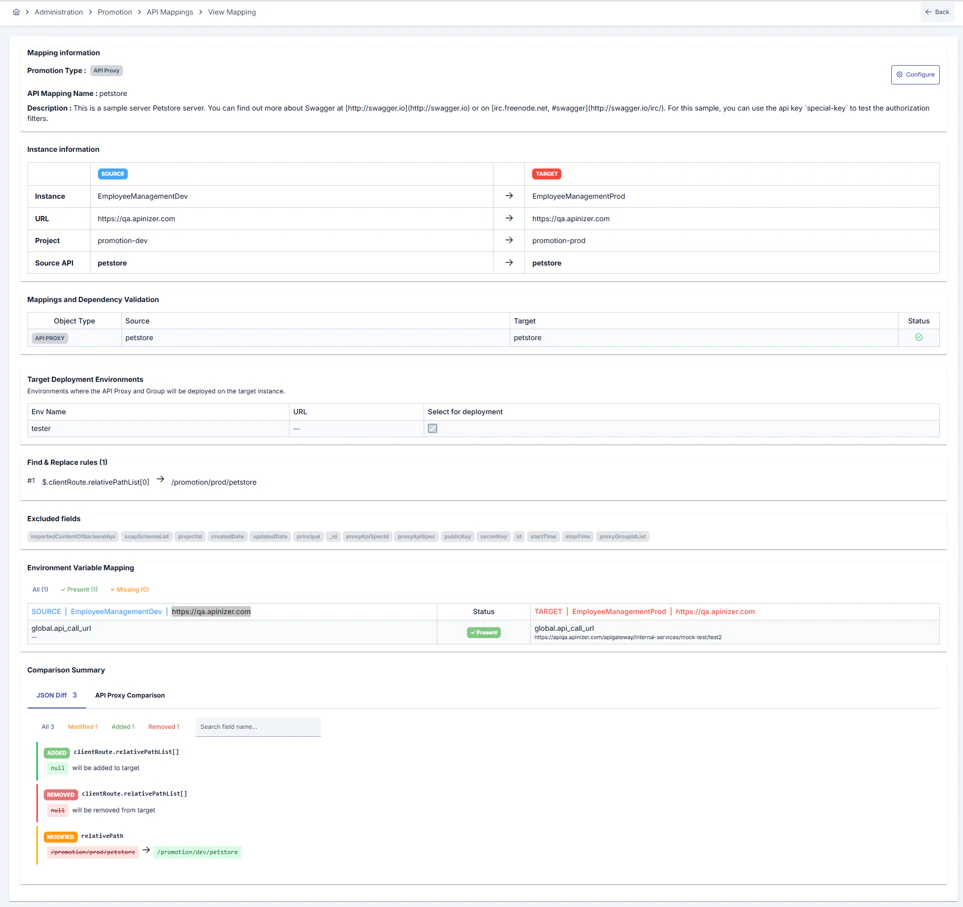Click /promotion/prod/petstore replacement value
963x907 pixels.
pyautogui.click(x=214, y=482)
